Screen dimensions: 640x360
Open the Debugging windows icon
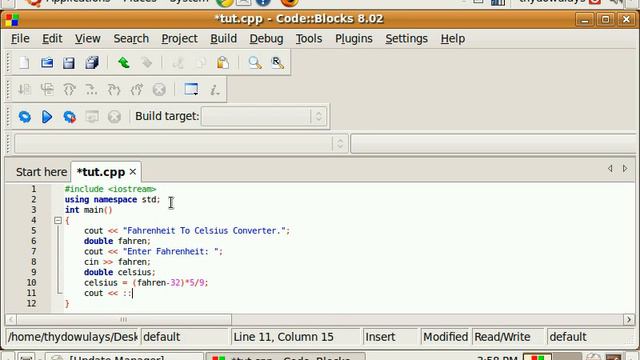191,89
